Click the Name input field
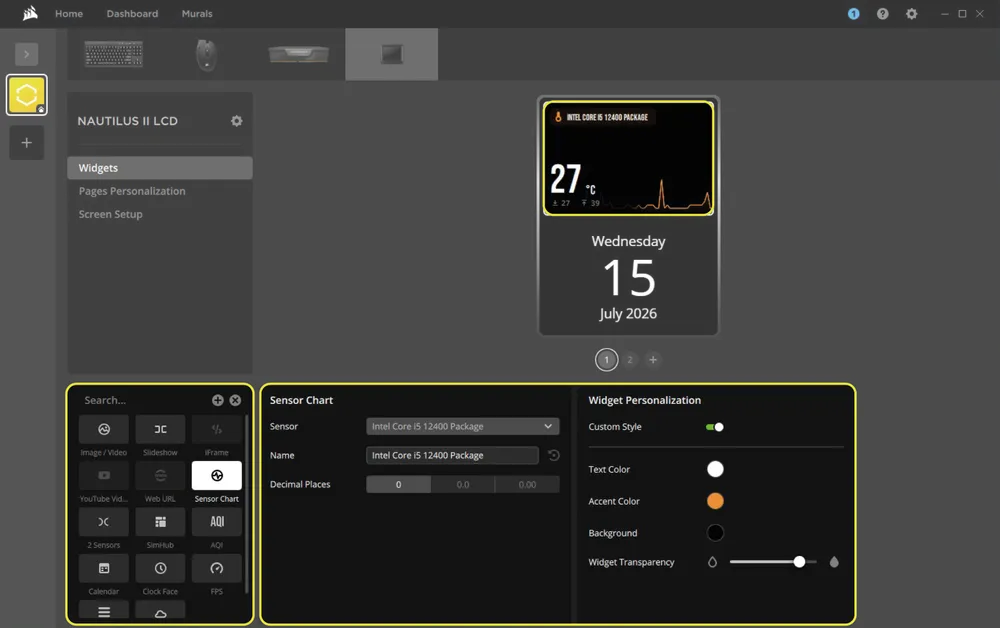The image size is (1000, 628). pyautogui.click(x=452, y=455)
